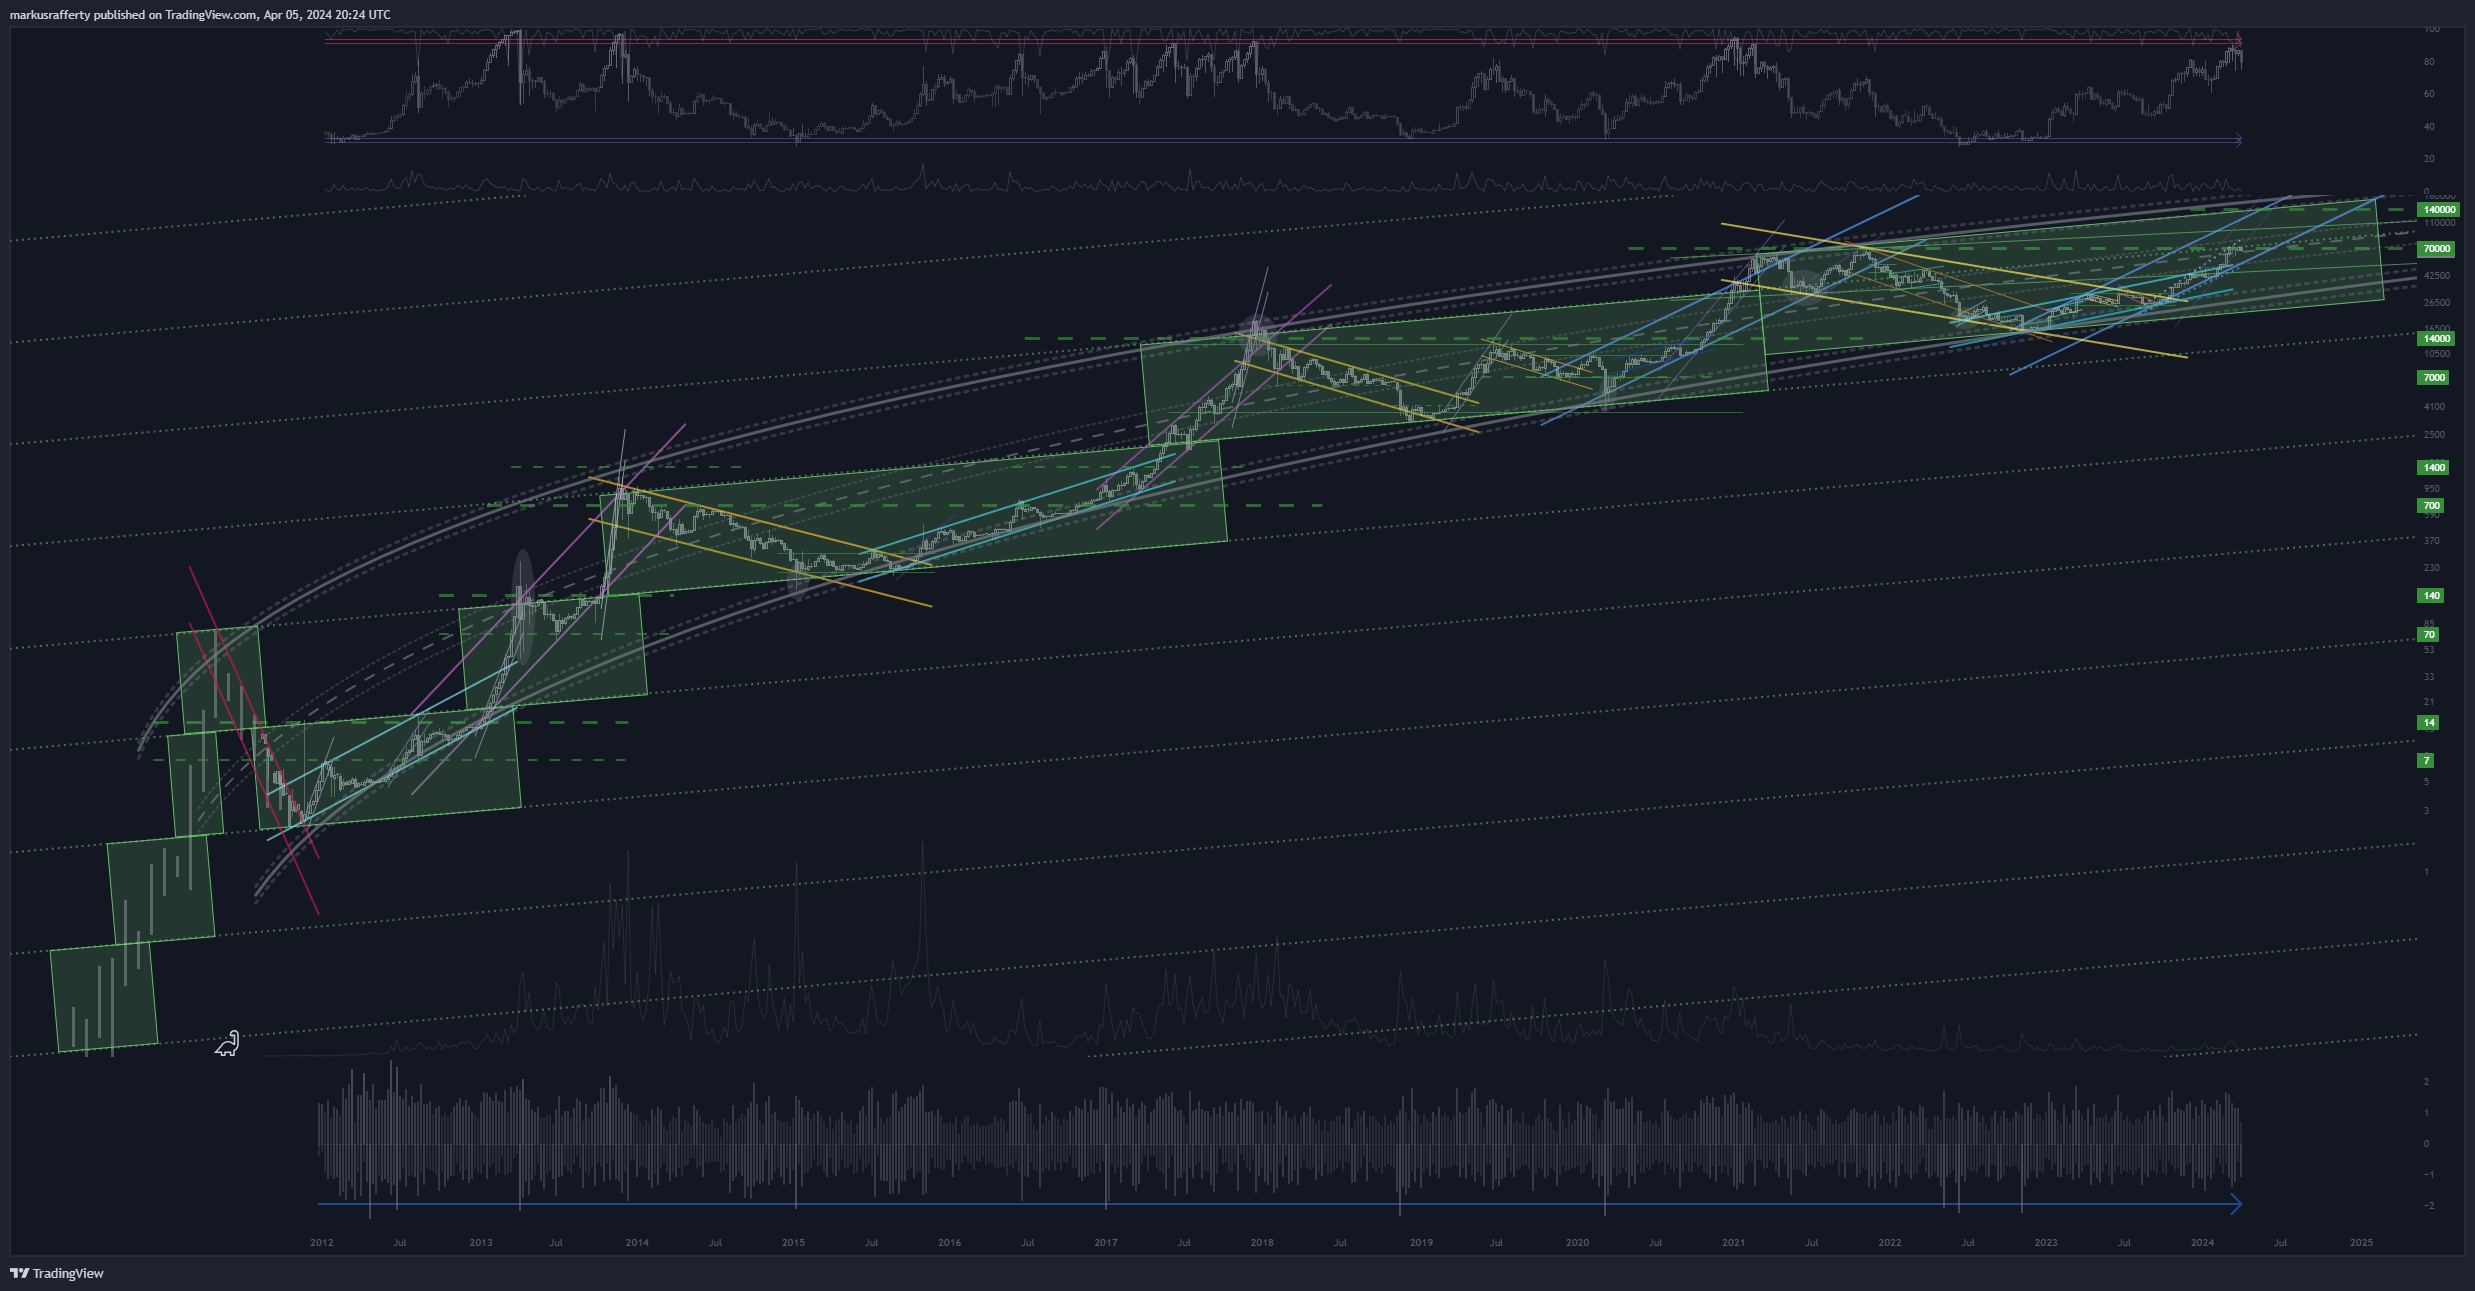
Task: Click the 2500 price axis value
Action: pos(2433,435)
